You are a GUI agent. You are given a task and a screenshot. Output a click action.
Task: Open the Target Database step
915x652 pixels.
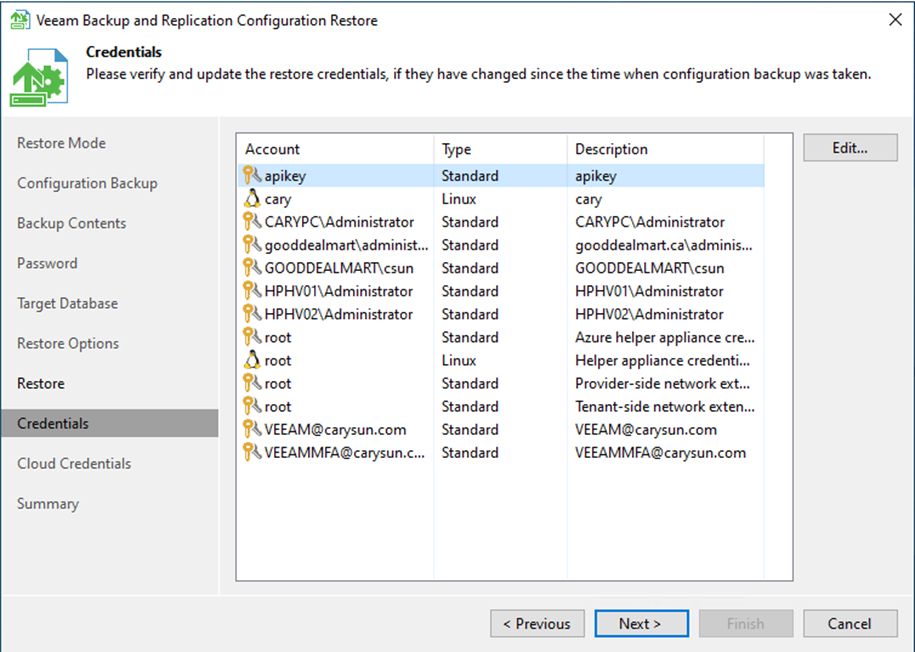(x=68, y=304)
